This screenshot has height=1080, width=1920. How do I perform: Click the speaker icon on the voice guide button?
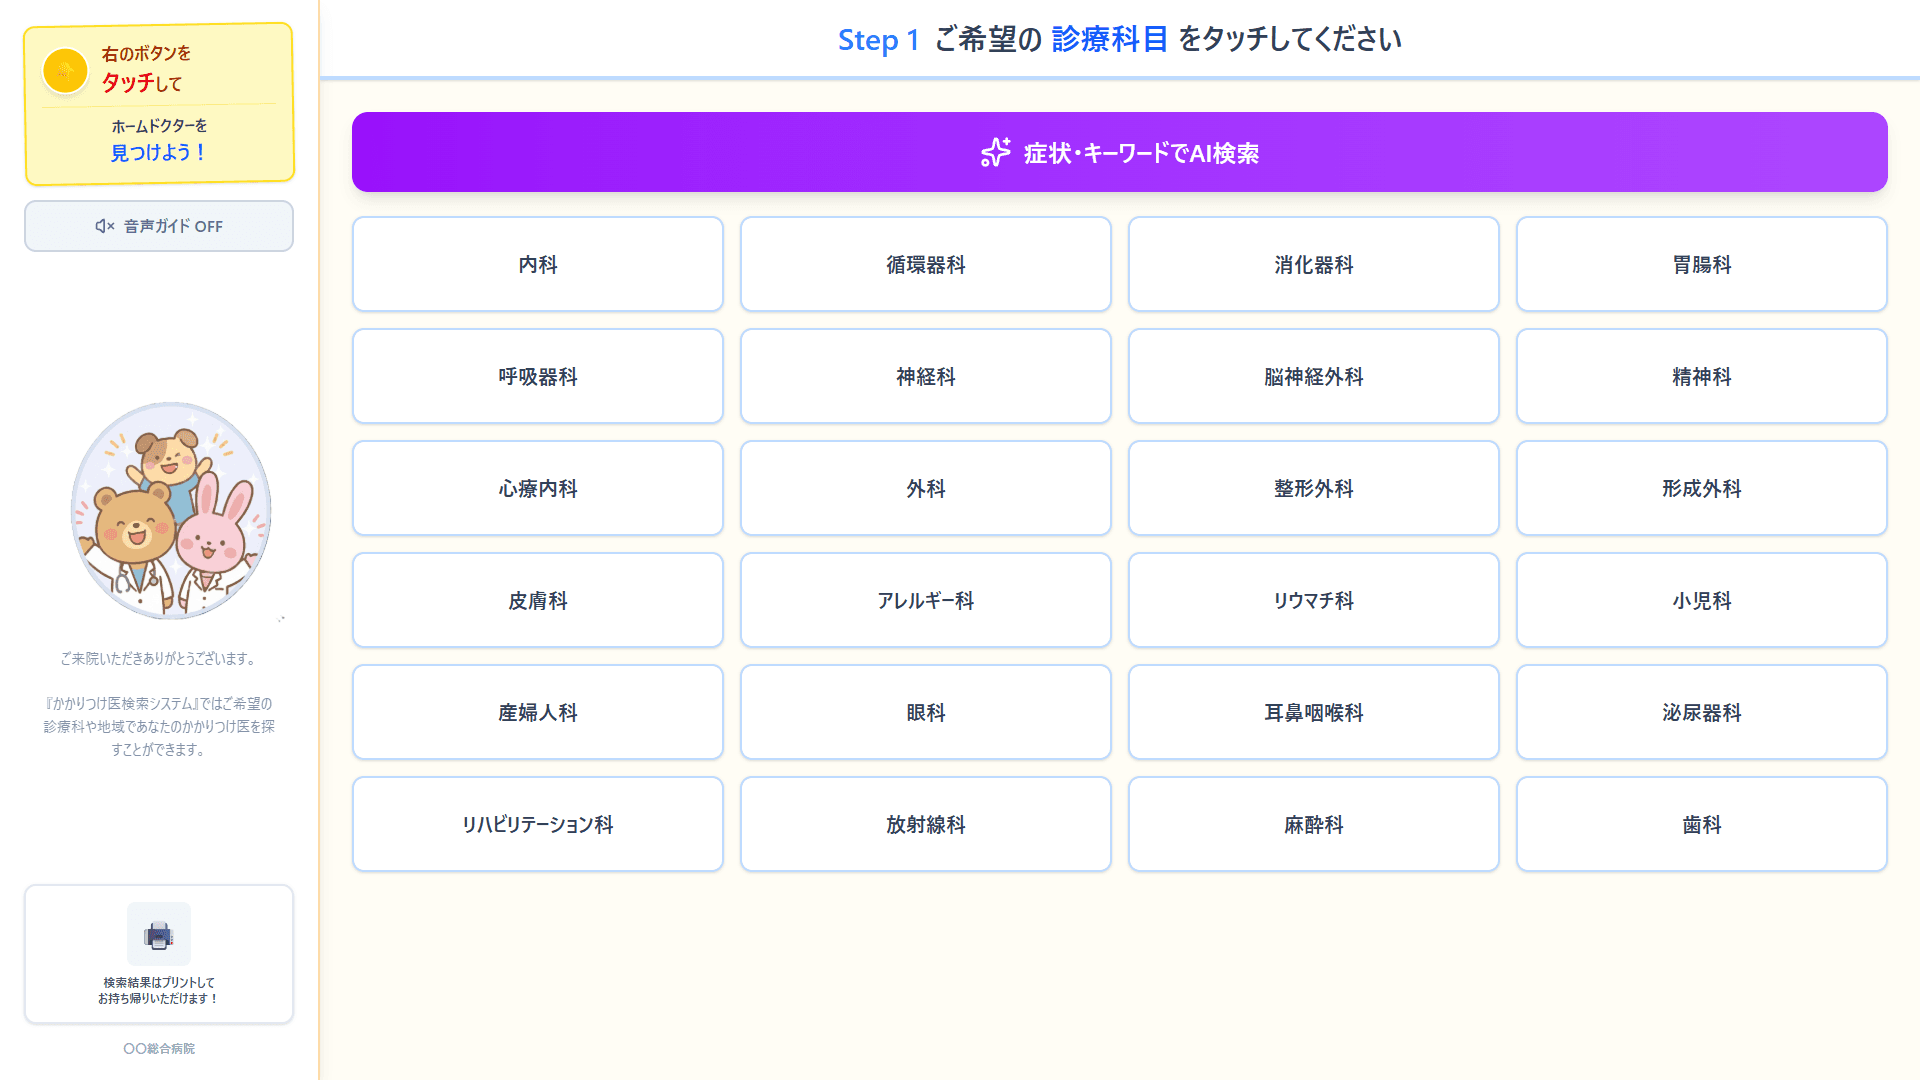click(x=105, y=226)
